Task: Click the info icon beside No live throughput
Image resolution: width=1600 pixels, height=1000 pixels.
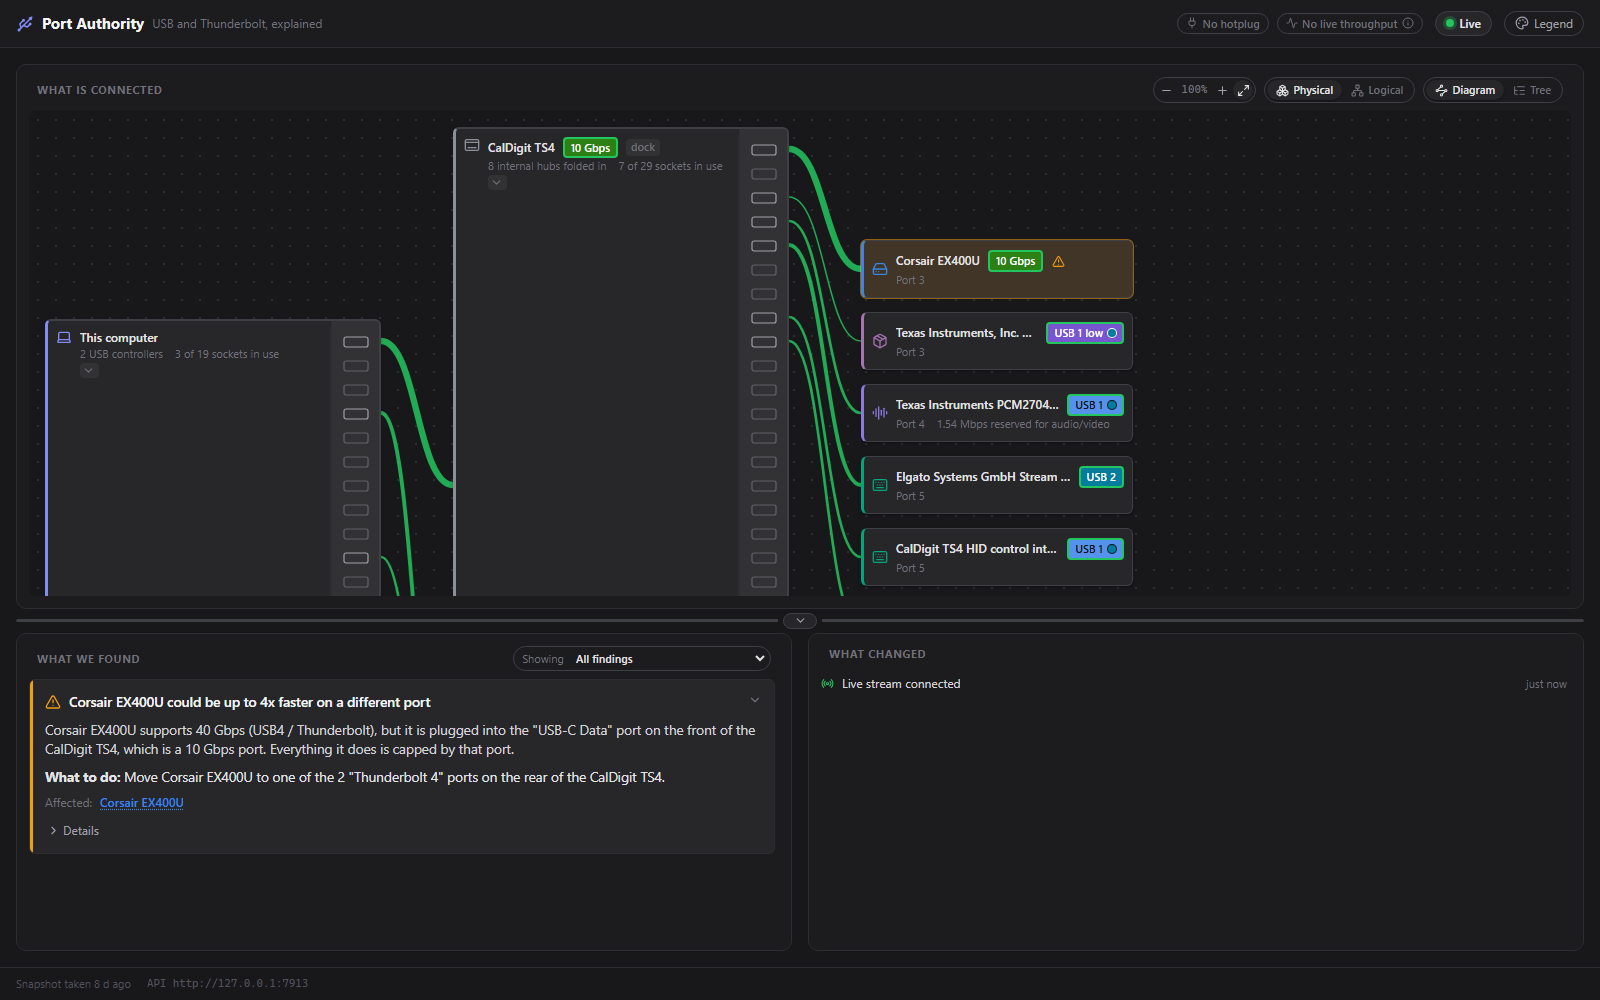Action: [1408, 24]
